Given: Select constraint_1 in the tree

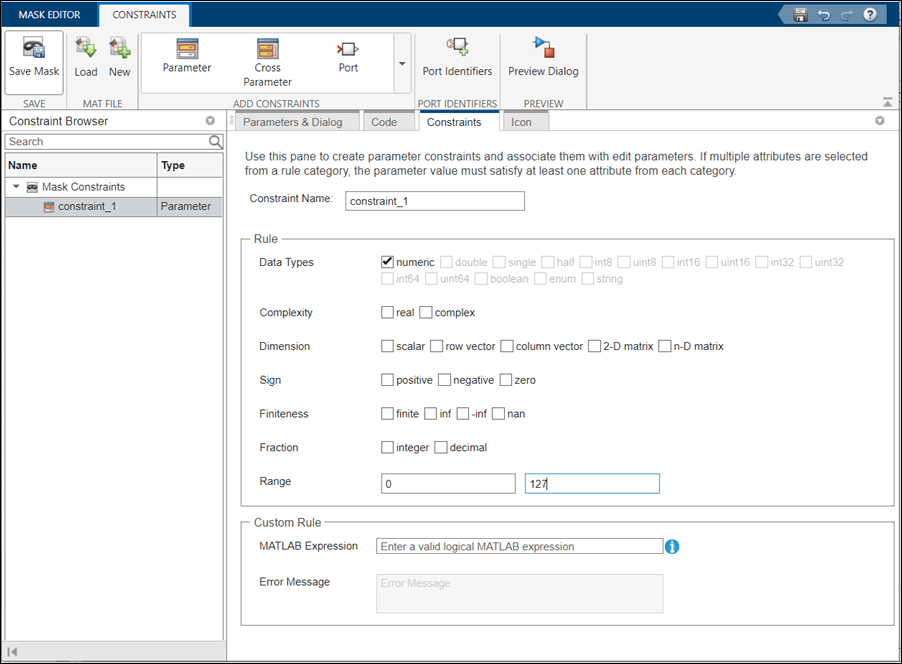Looking at the screenshot, I should point(87,207).
